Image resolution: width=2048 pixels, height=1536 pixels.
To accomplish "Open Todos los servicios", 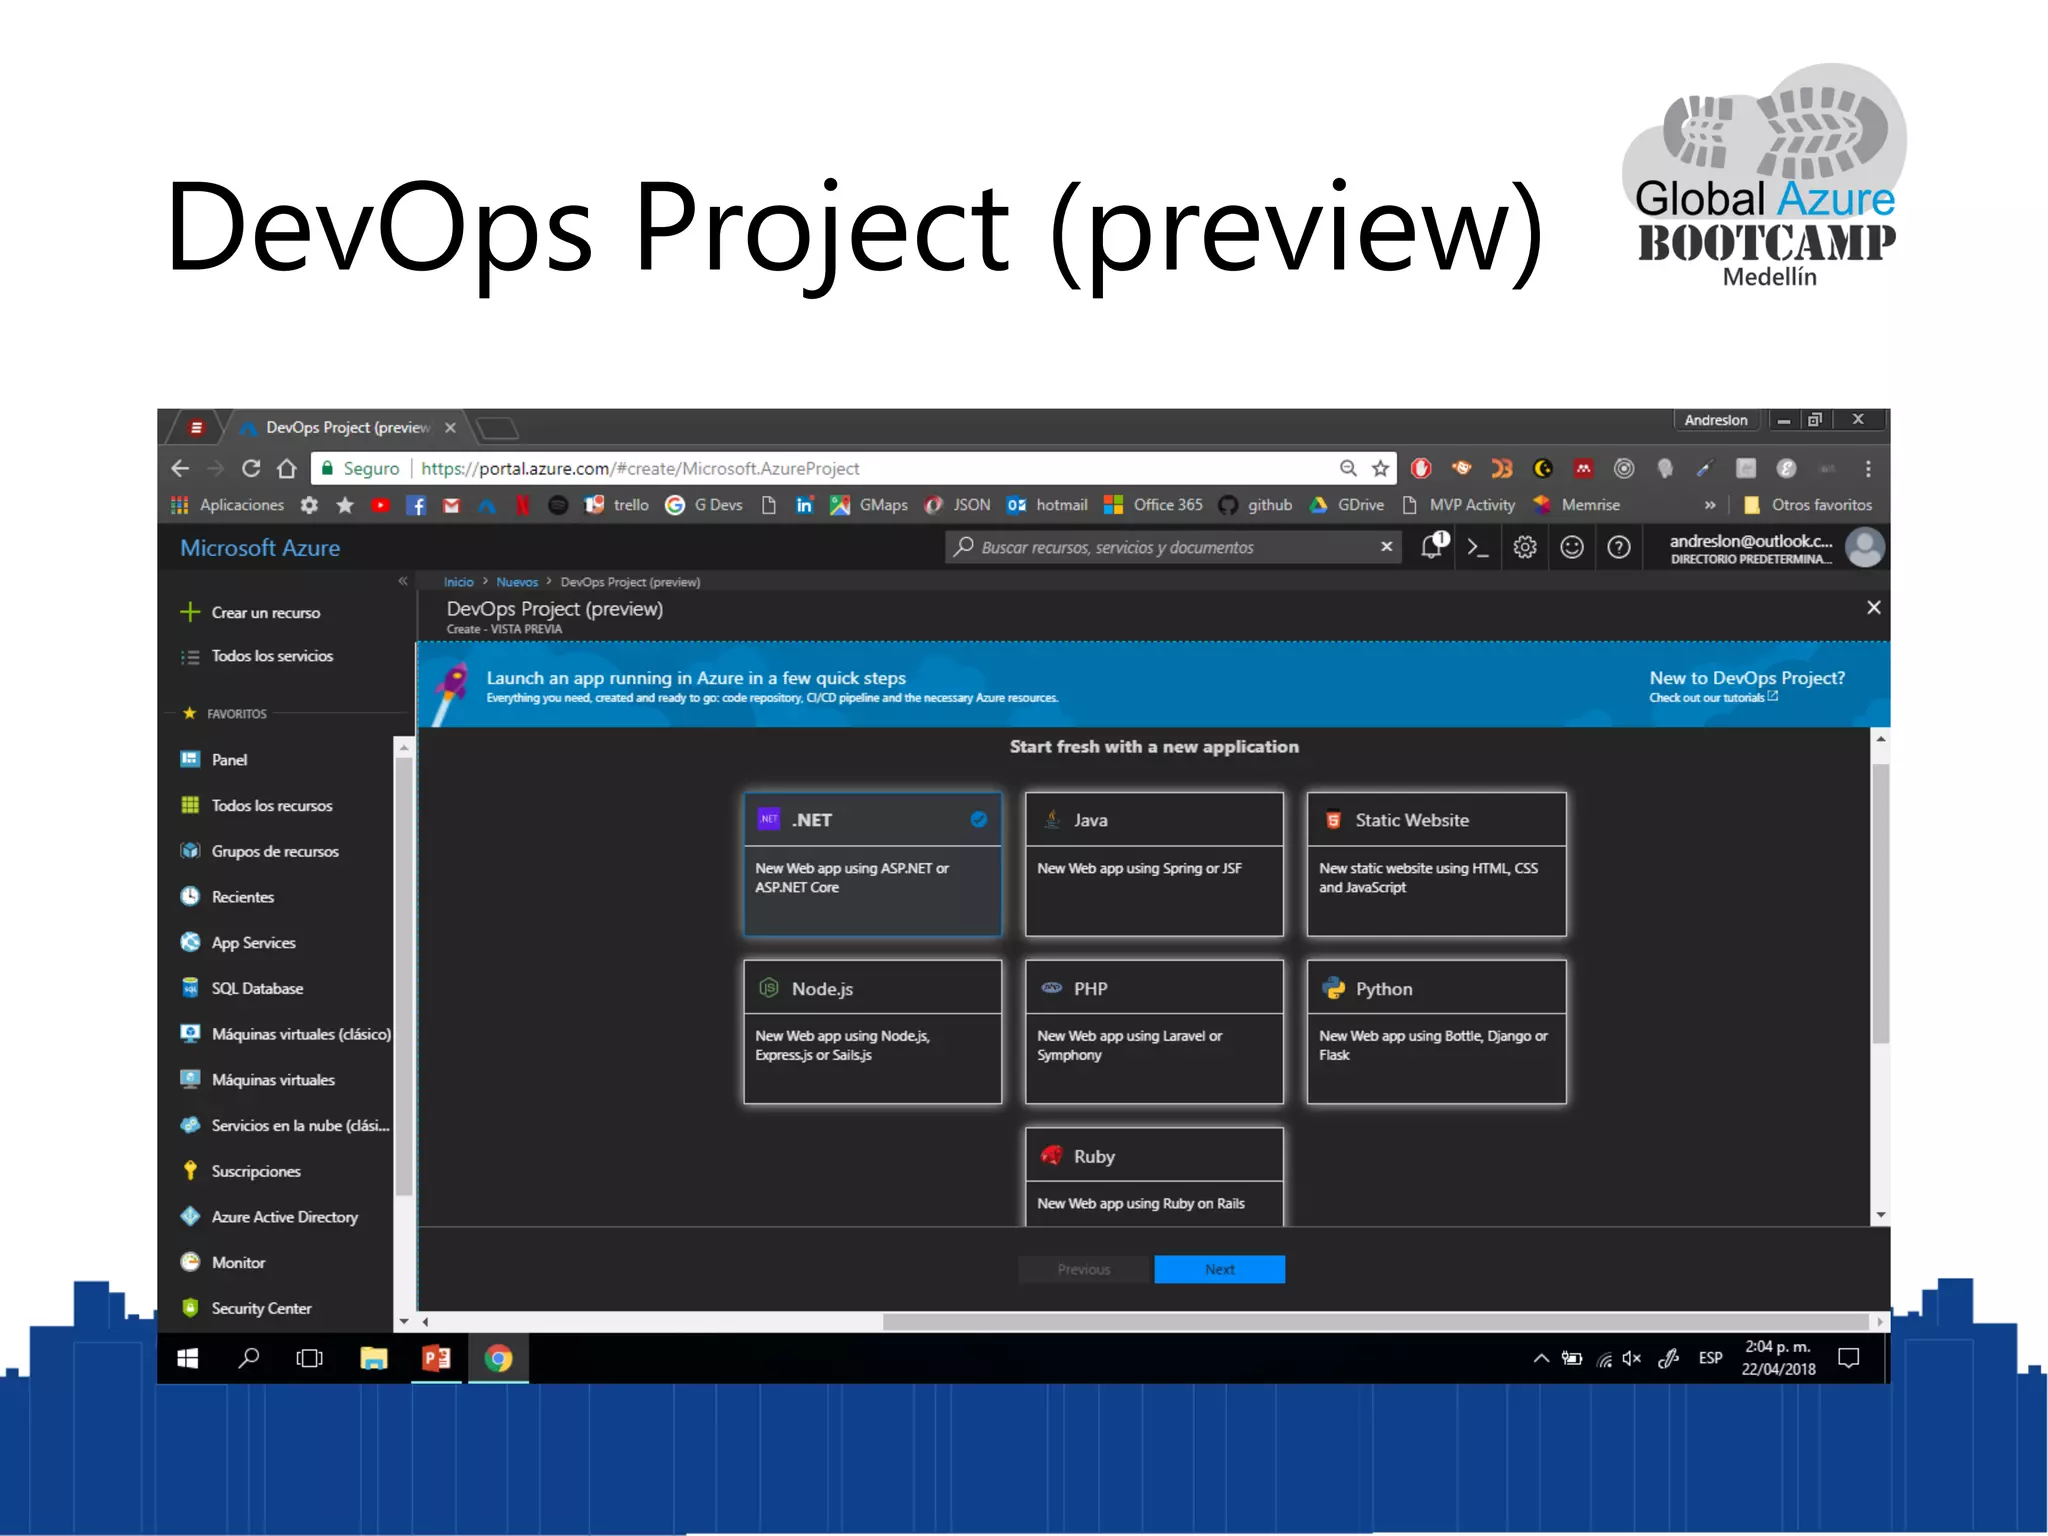I will coord(257,656).
